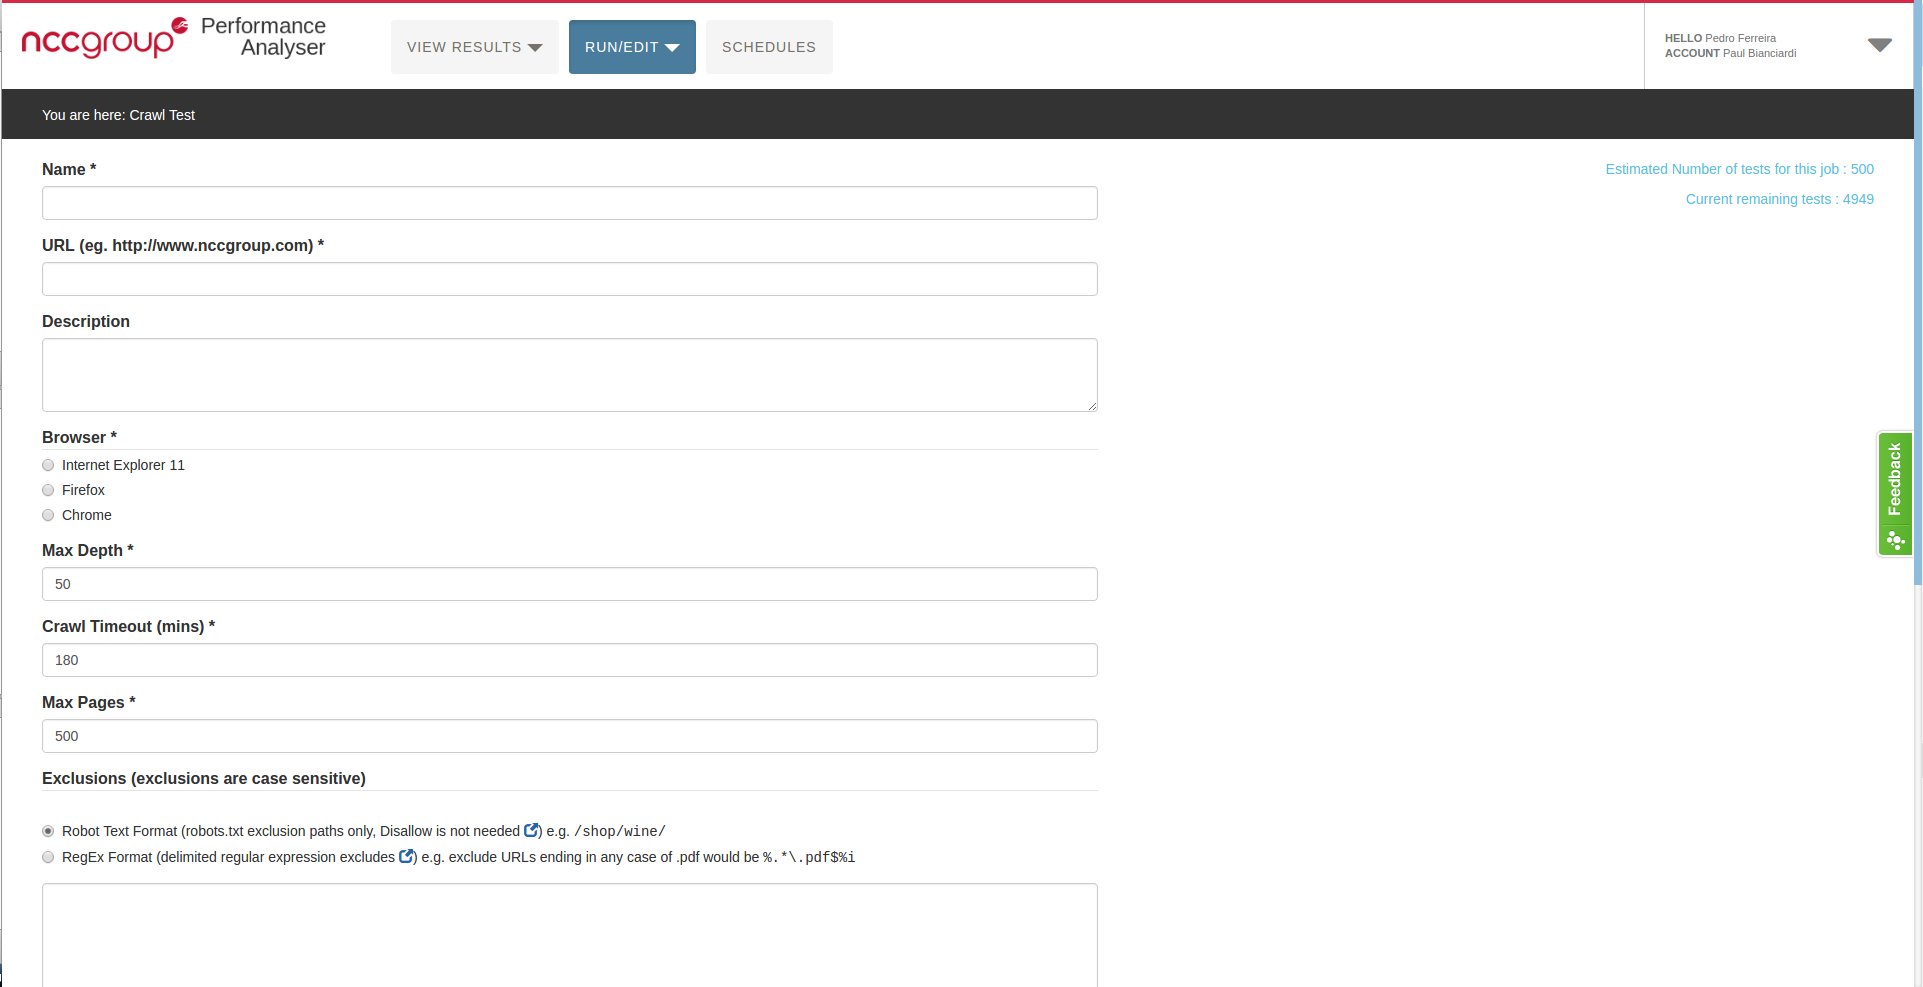The image size is (1923, 987).
Task: Click the 'You are here: Crawl Test' breadcrumb
Action: pos(118,115)
